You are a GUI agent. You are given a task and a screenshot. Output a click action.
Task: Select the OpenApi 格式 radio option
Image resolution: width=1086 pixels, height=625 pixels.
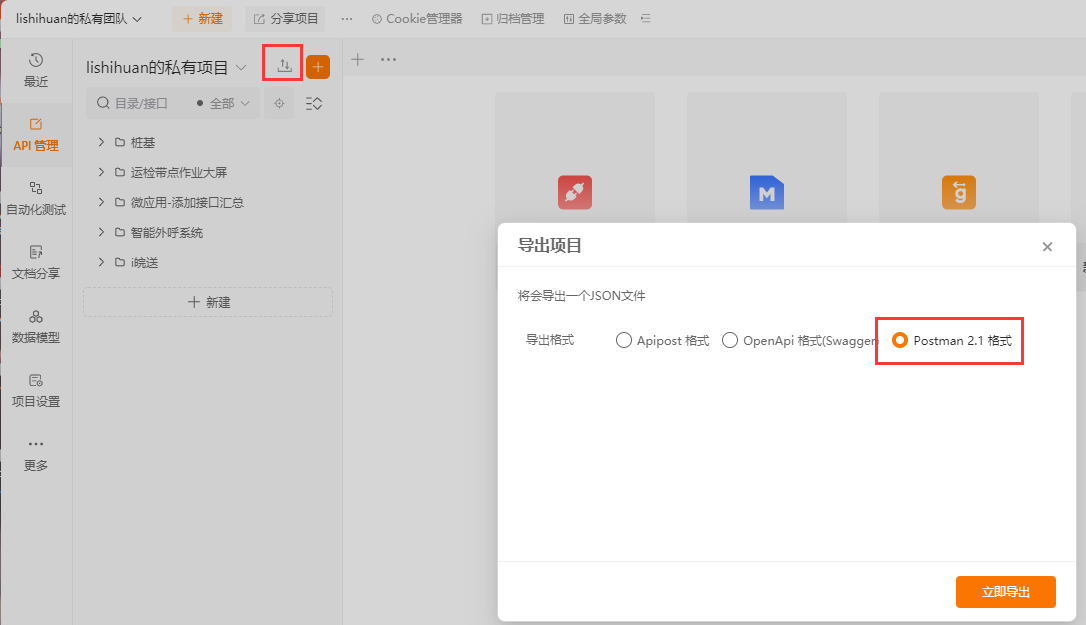coord(730,340)
